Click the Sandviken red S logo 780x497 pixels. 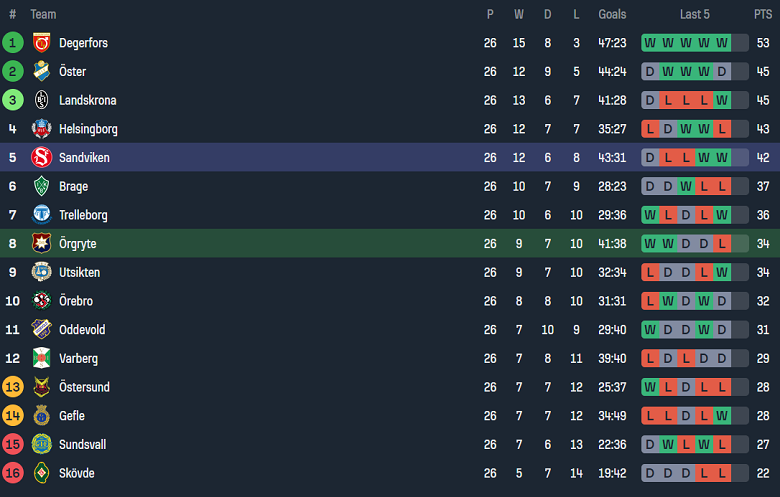point(41,157)
